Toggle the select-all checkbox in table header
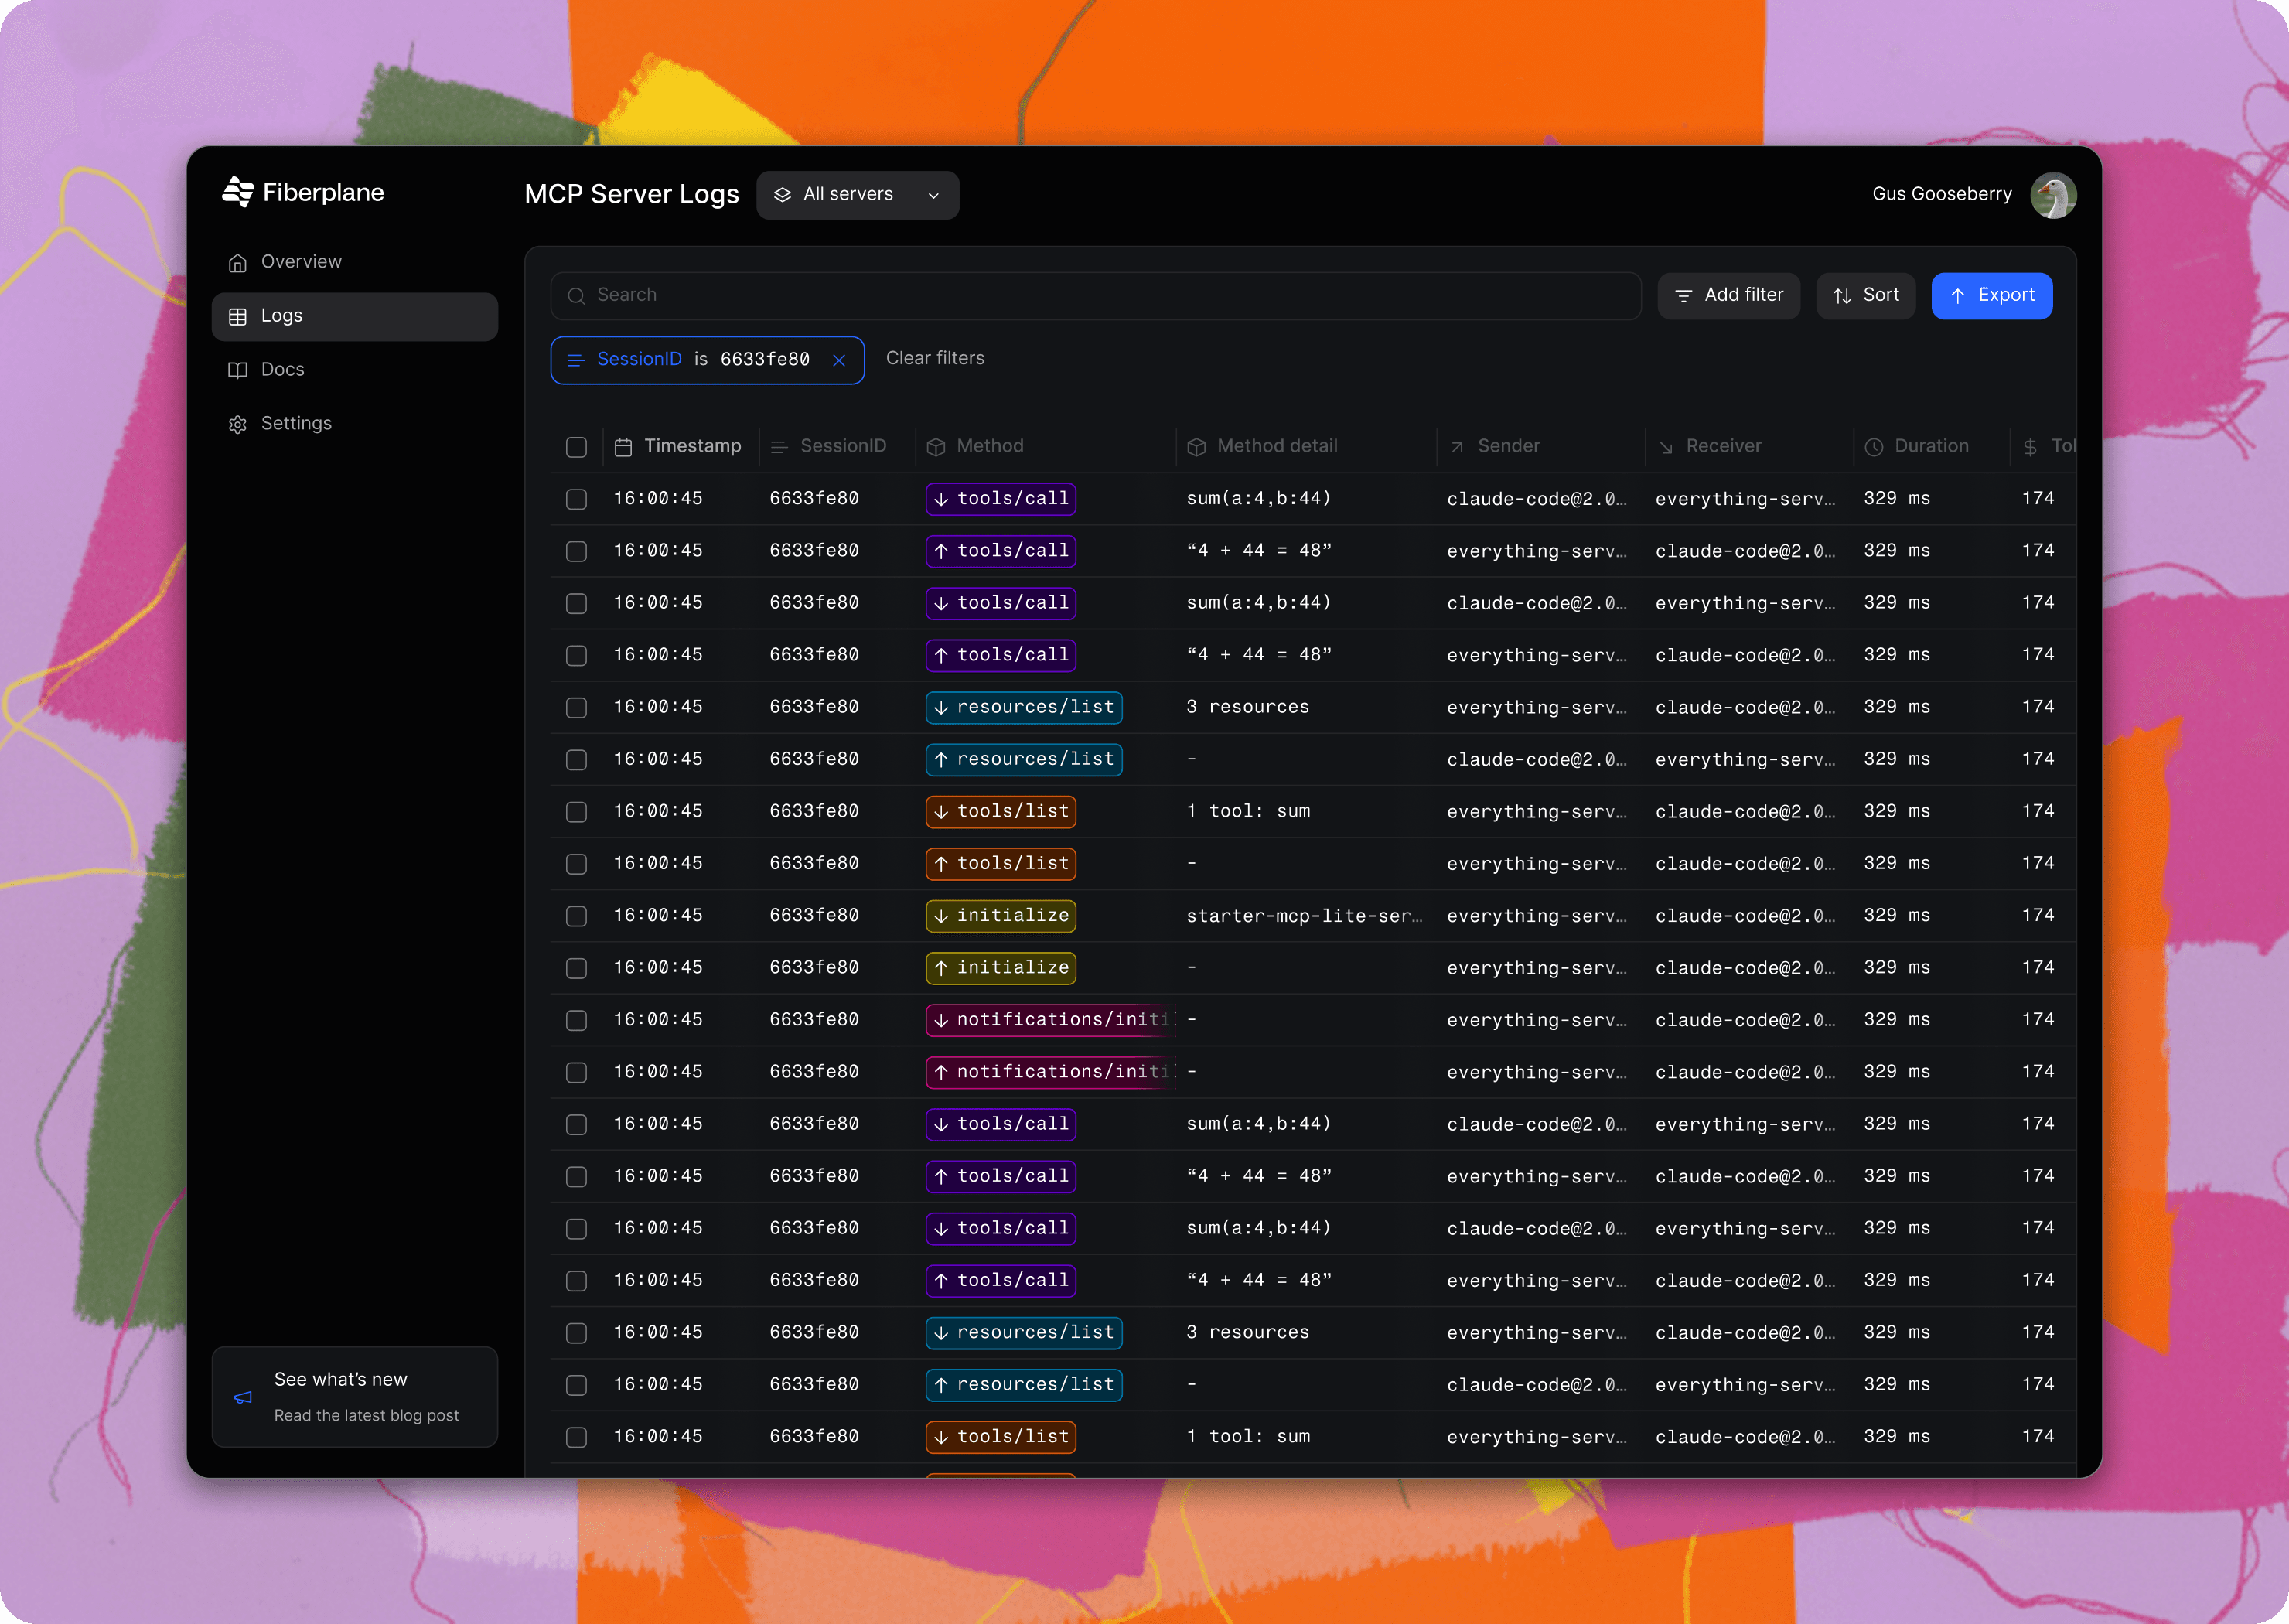This screenshot has height=1624, width=2289. [x=576, y=447]
